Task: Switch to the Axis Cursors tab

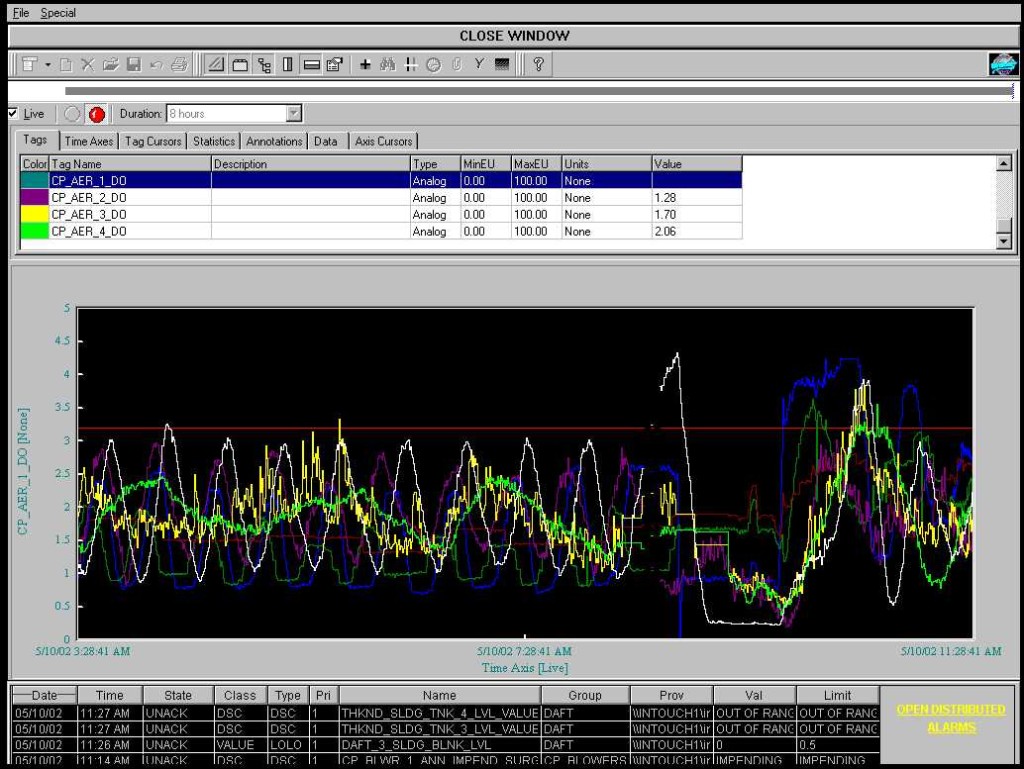Action: (383, 141)
